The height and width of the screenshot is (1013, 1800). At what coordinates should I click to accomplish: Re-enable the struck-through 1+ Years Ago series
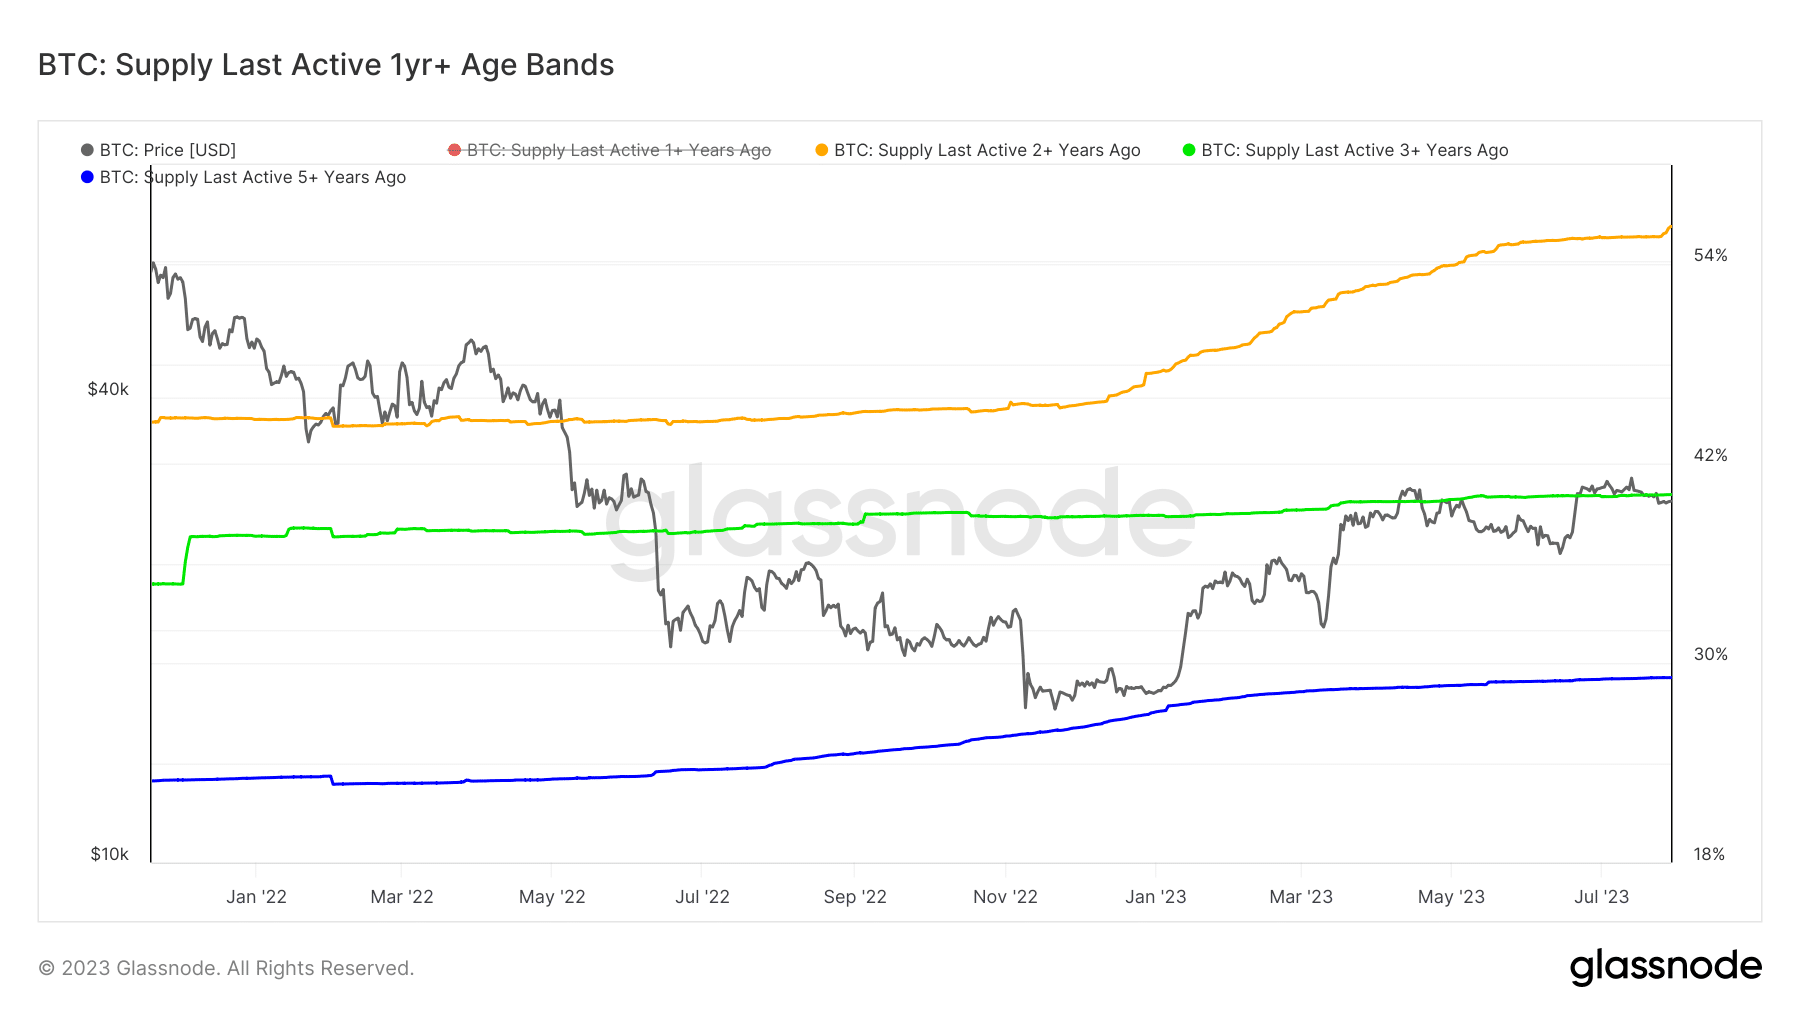(619, 150)
